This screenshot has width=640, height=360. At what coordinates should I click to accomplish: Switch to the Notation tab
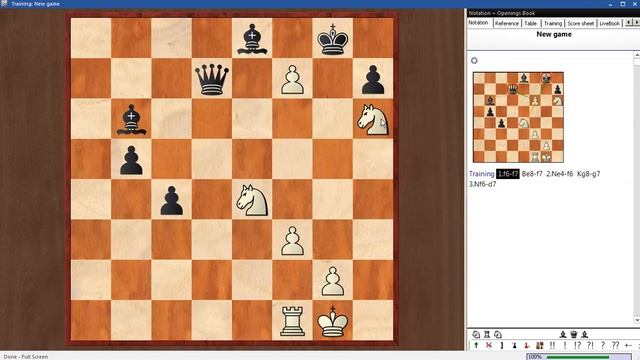point(478,23)
